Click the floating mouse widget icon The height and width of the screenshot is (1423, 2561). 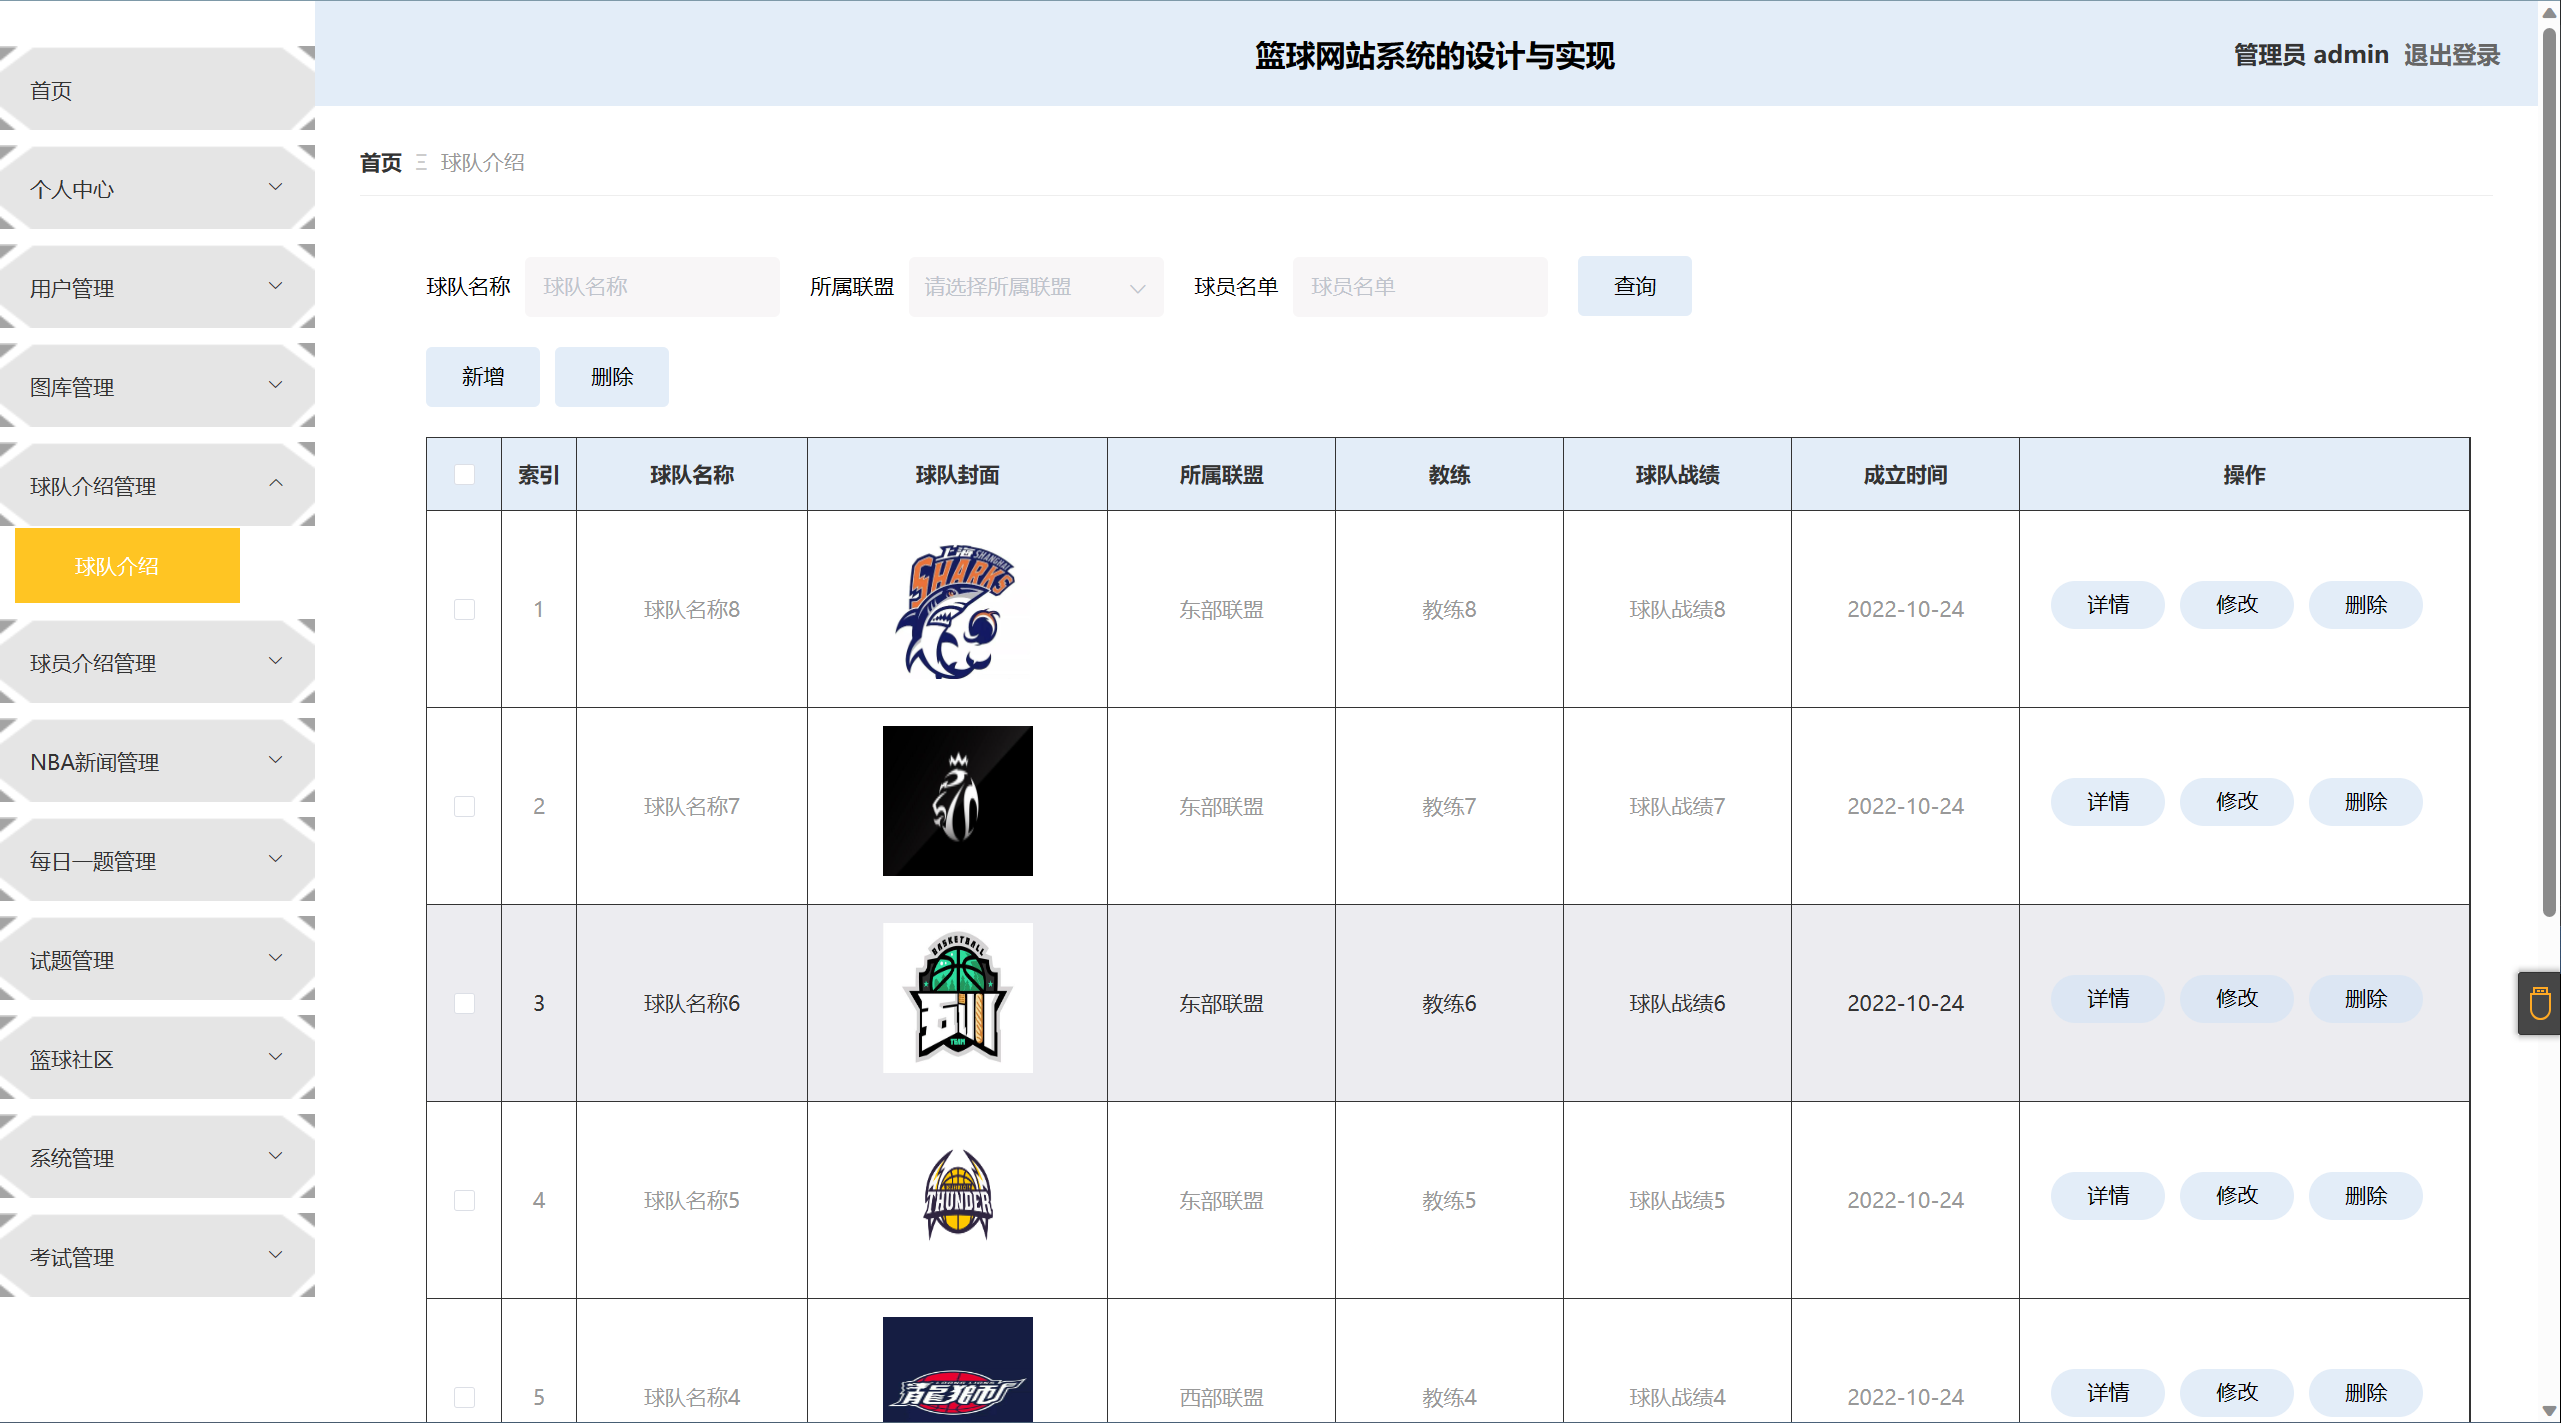point(2539,1003)
